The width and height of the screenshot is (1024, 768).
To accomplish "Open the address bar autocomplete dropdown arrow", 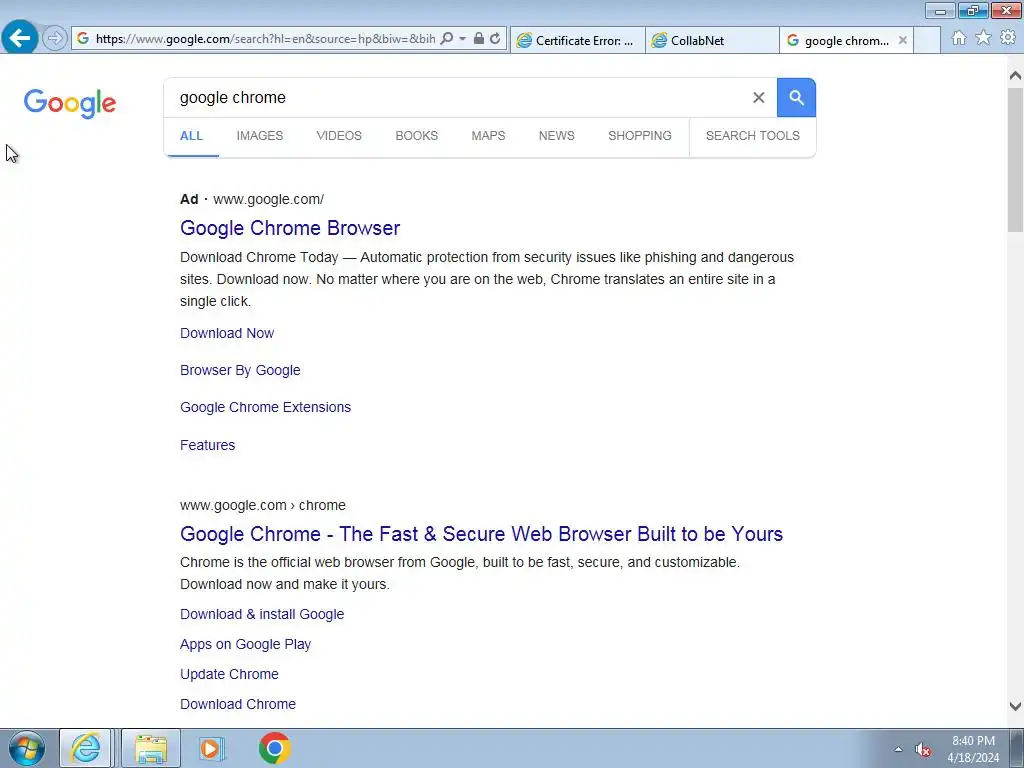I will coord(462,39).
